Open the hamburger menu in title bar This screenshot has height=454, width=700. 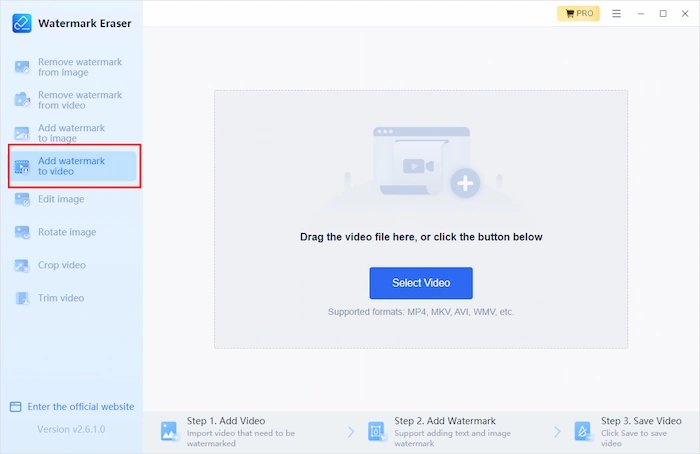coord(616,14)
